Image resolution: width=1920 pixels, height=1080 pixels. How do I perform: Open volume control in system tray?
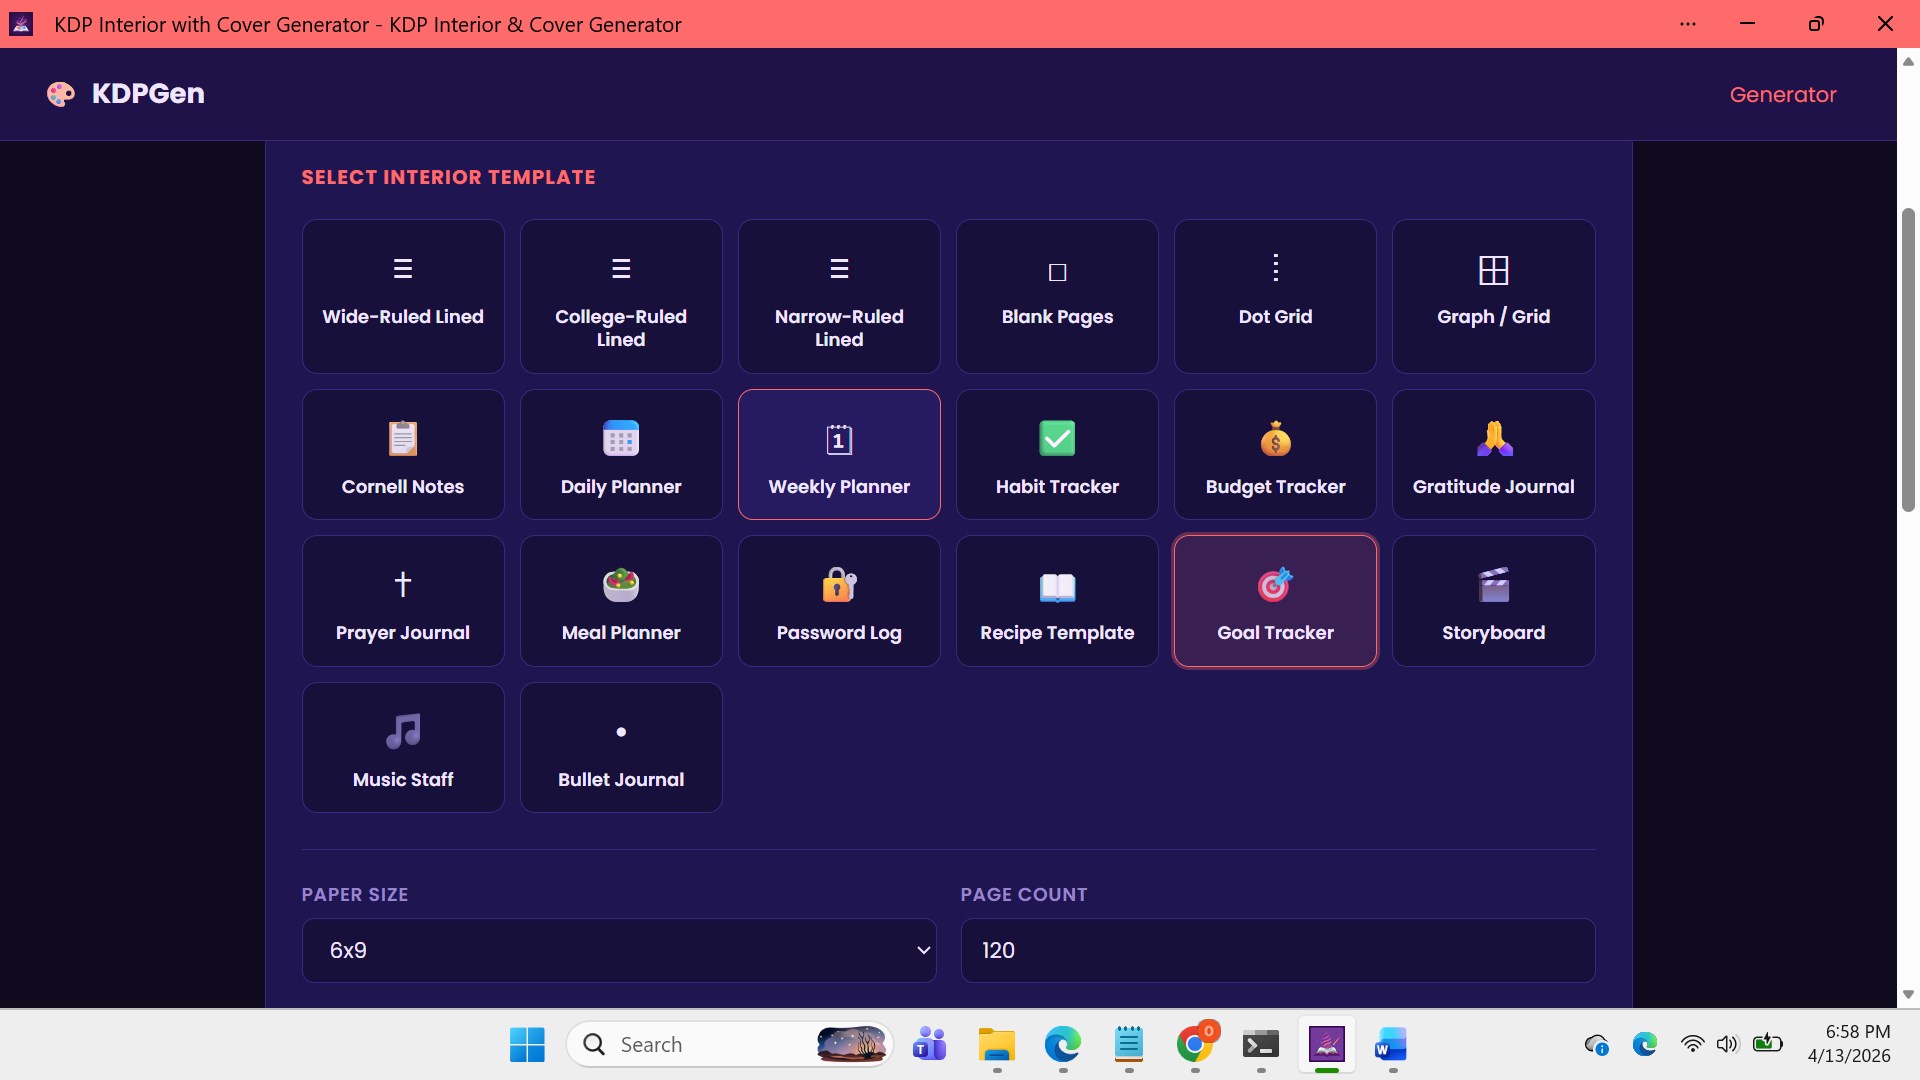pos(1728,1045)
